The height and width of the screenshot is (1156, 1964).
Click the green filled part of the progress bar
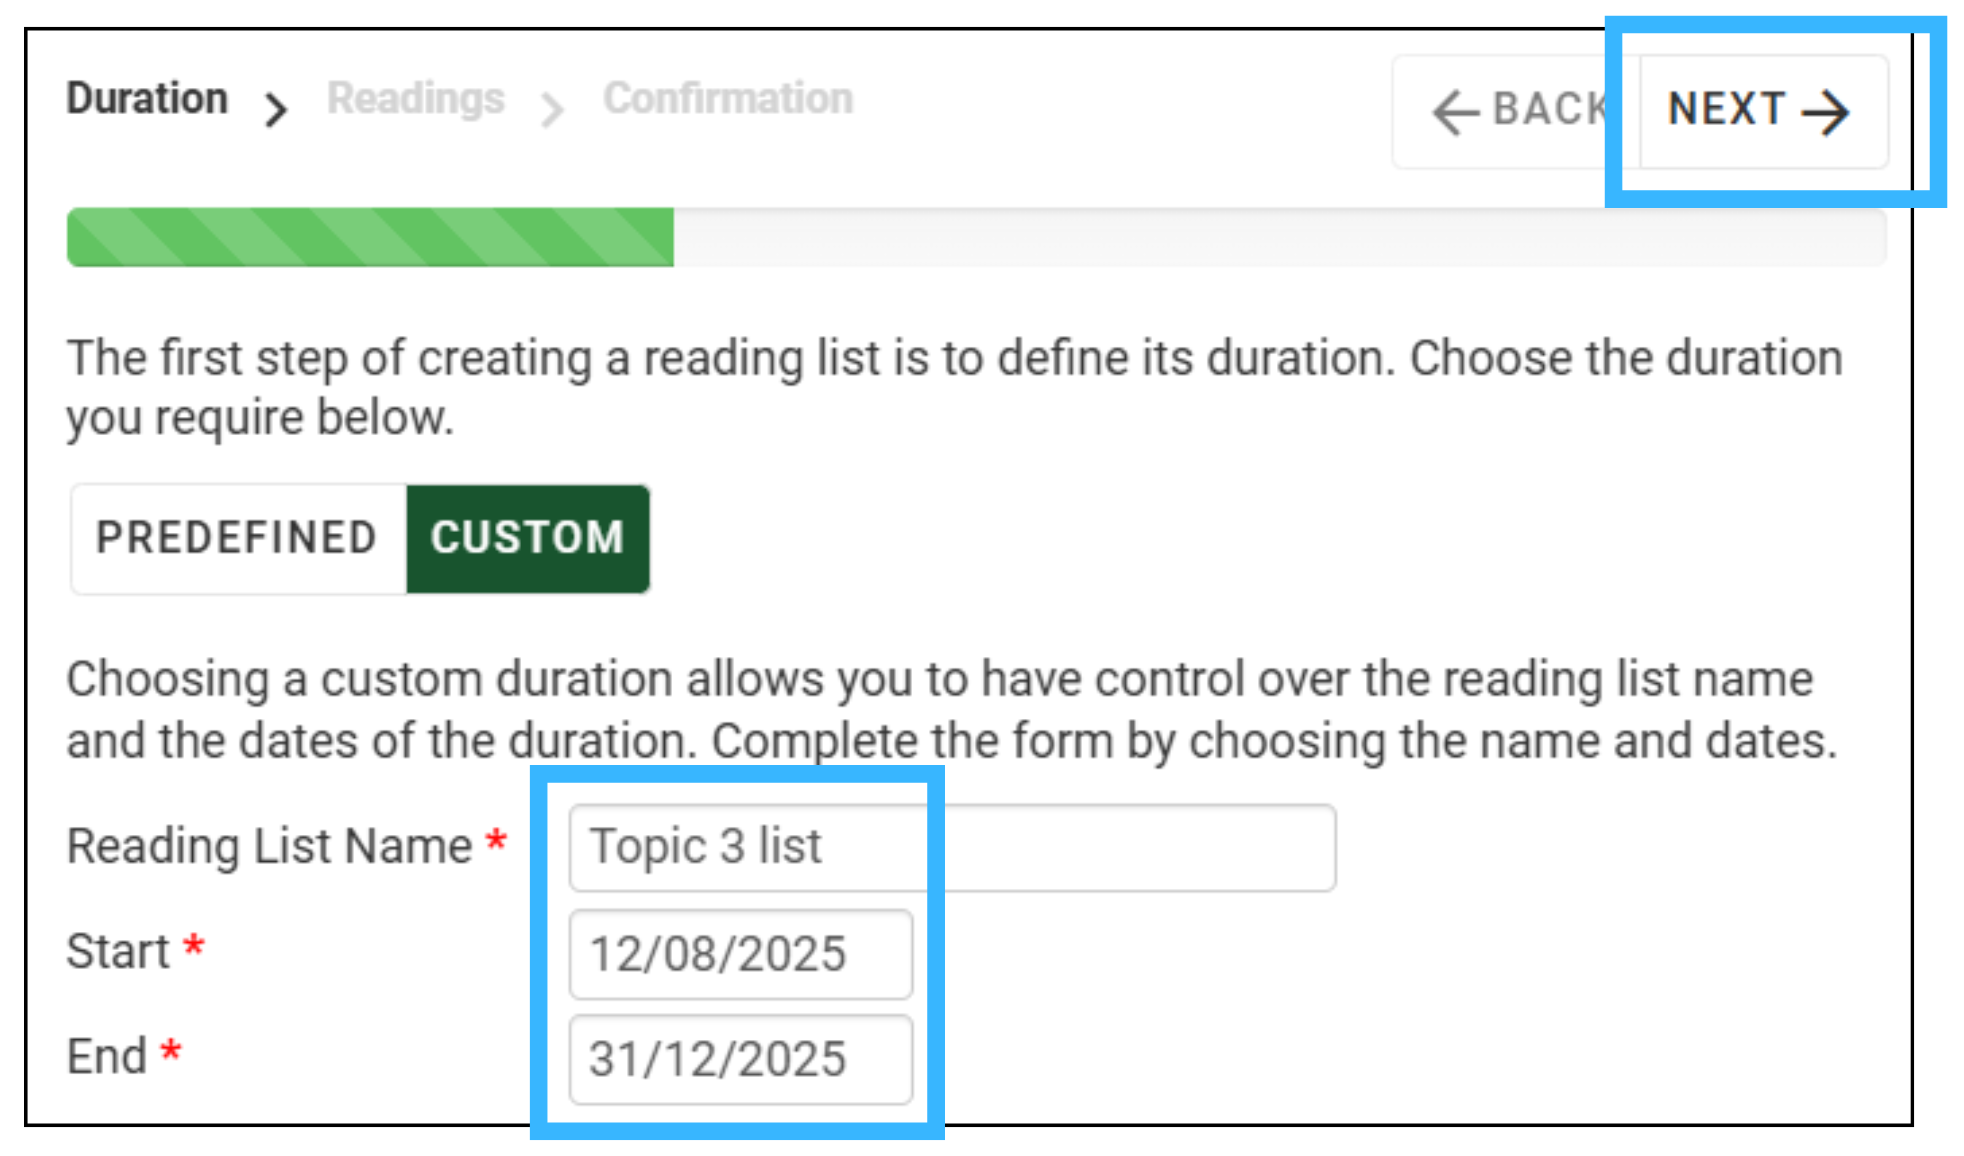coord(370,237)
